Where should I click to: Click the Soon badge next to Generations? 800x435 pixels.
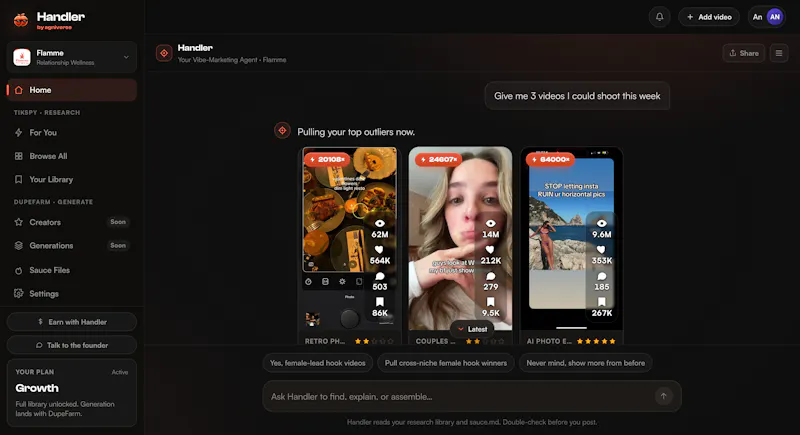(x=118, y=245)
